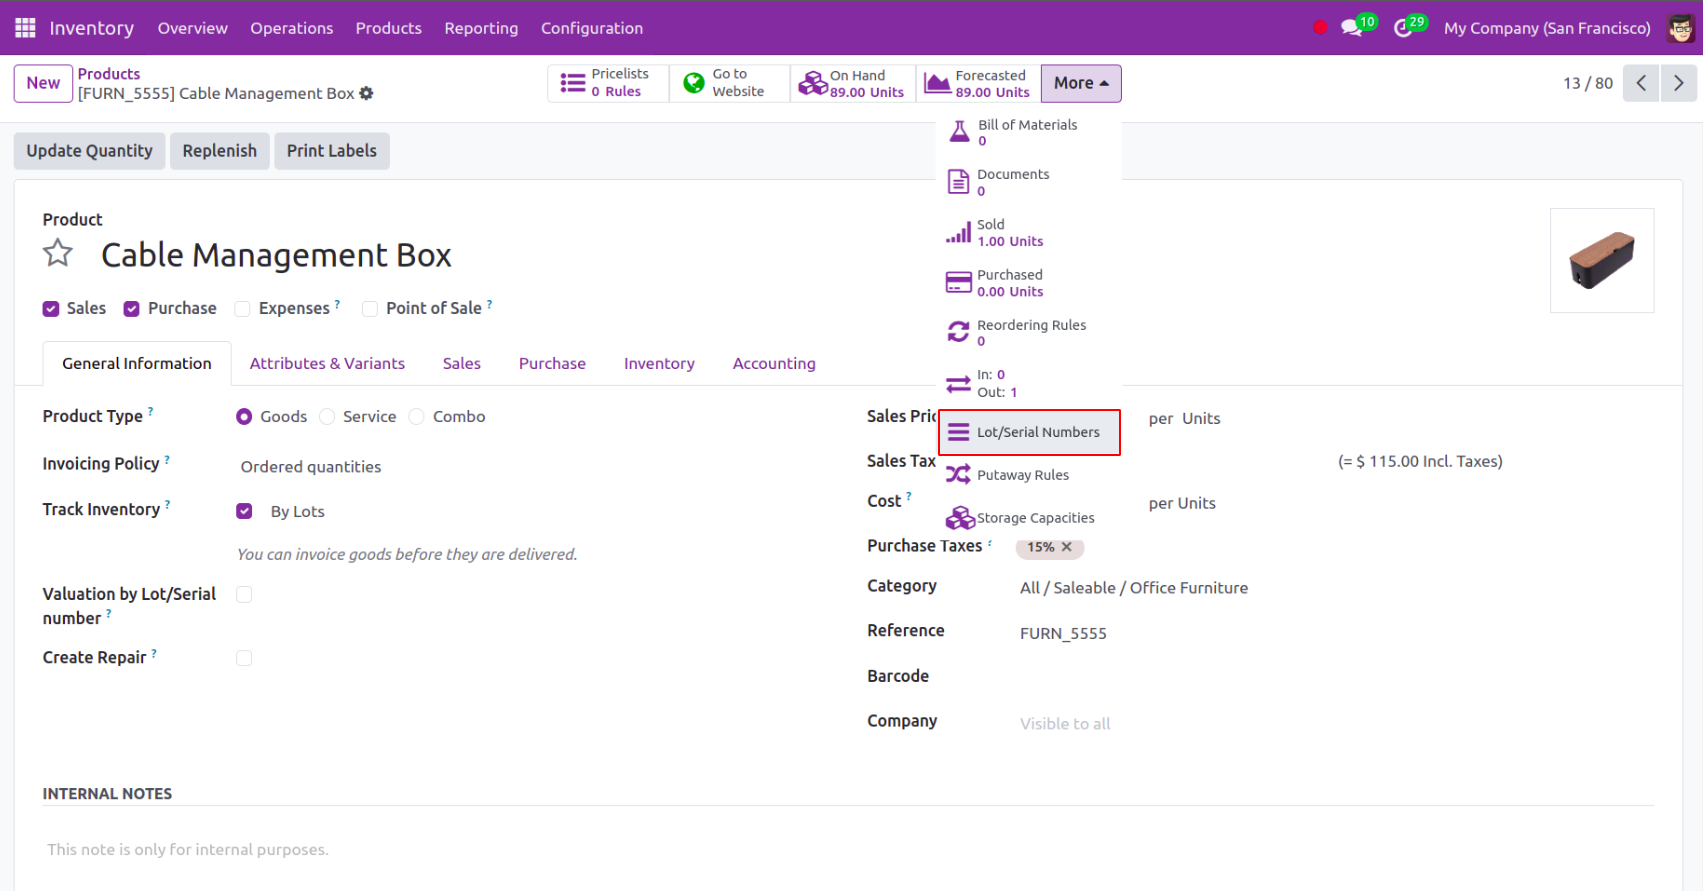Screen dimensions: 1703x891
Task: Enable the Expenses checkbox
Action: [242, 309]
